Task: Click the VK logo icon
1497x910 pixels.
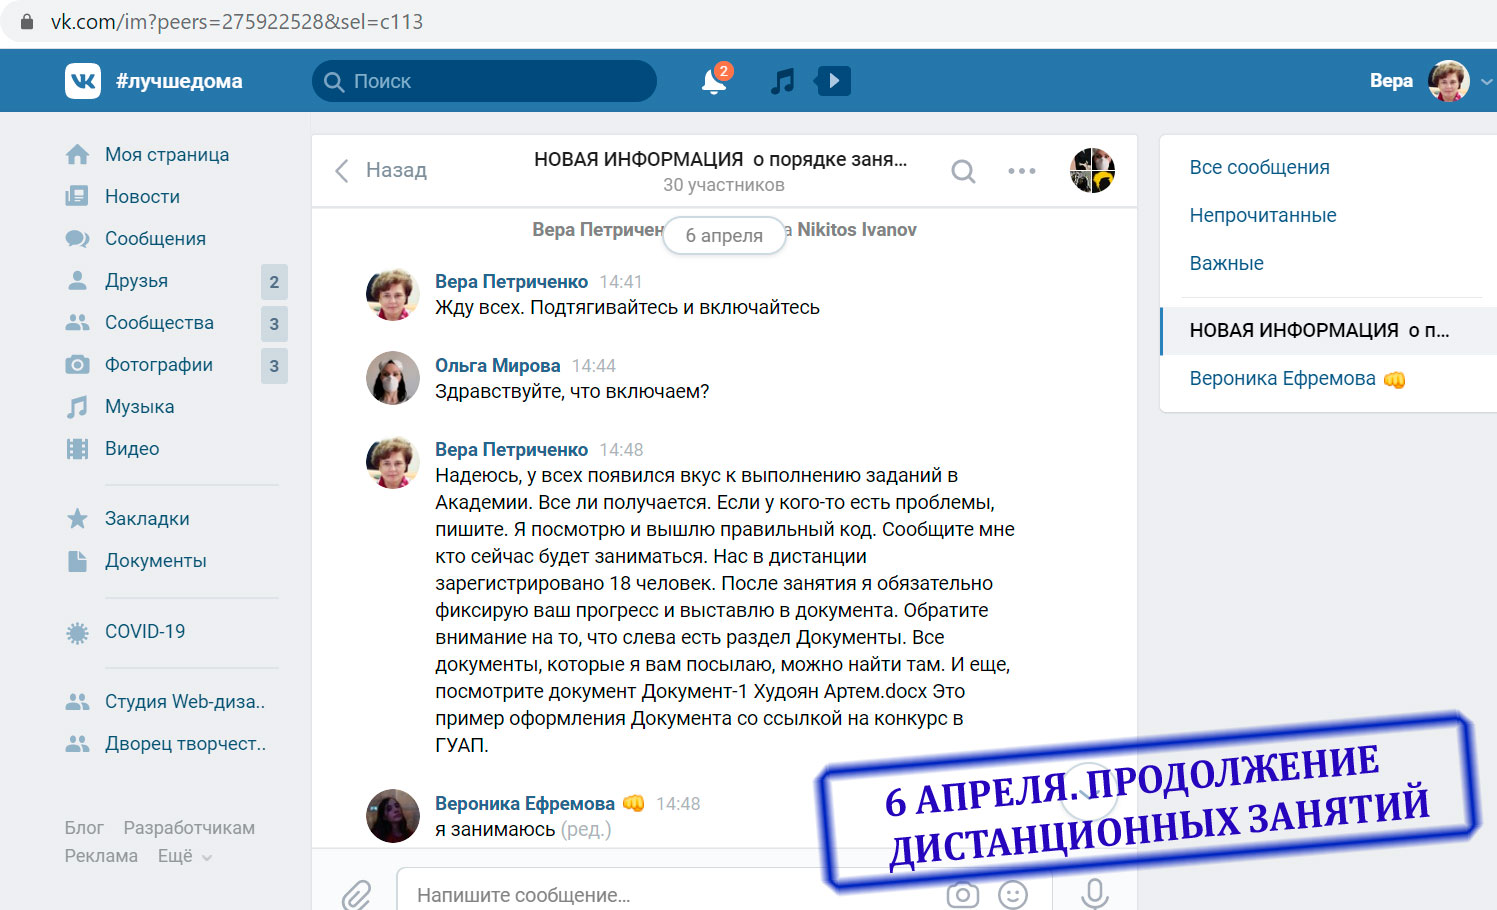Action: tap(83, 81)
